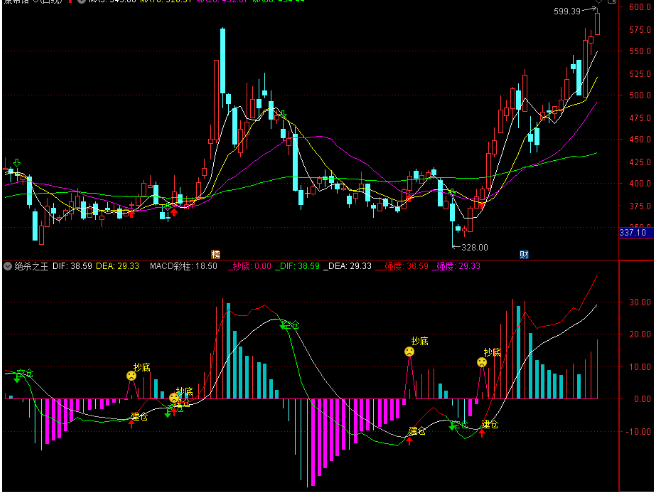Click the red 强度: 38.59 value
This screenshot has width=654, height=492.
click(402, 266)
